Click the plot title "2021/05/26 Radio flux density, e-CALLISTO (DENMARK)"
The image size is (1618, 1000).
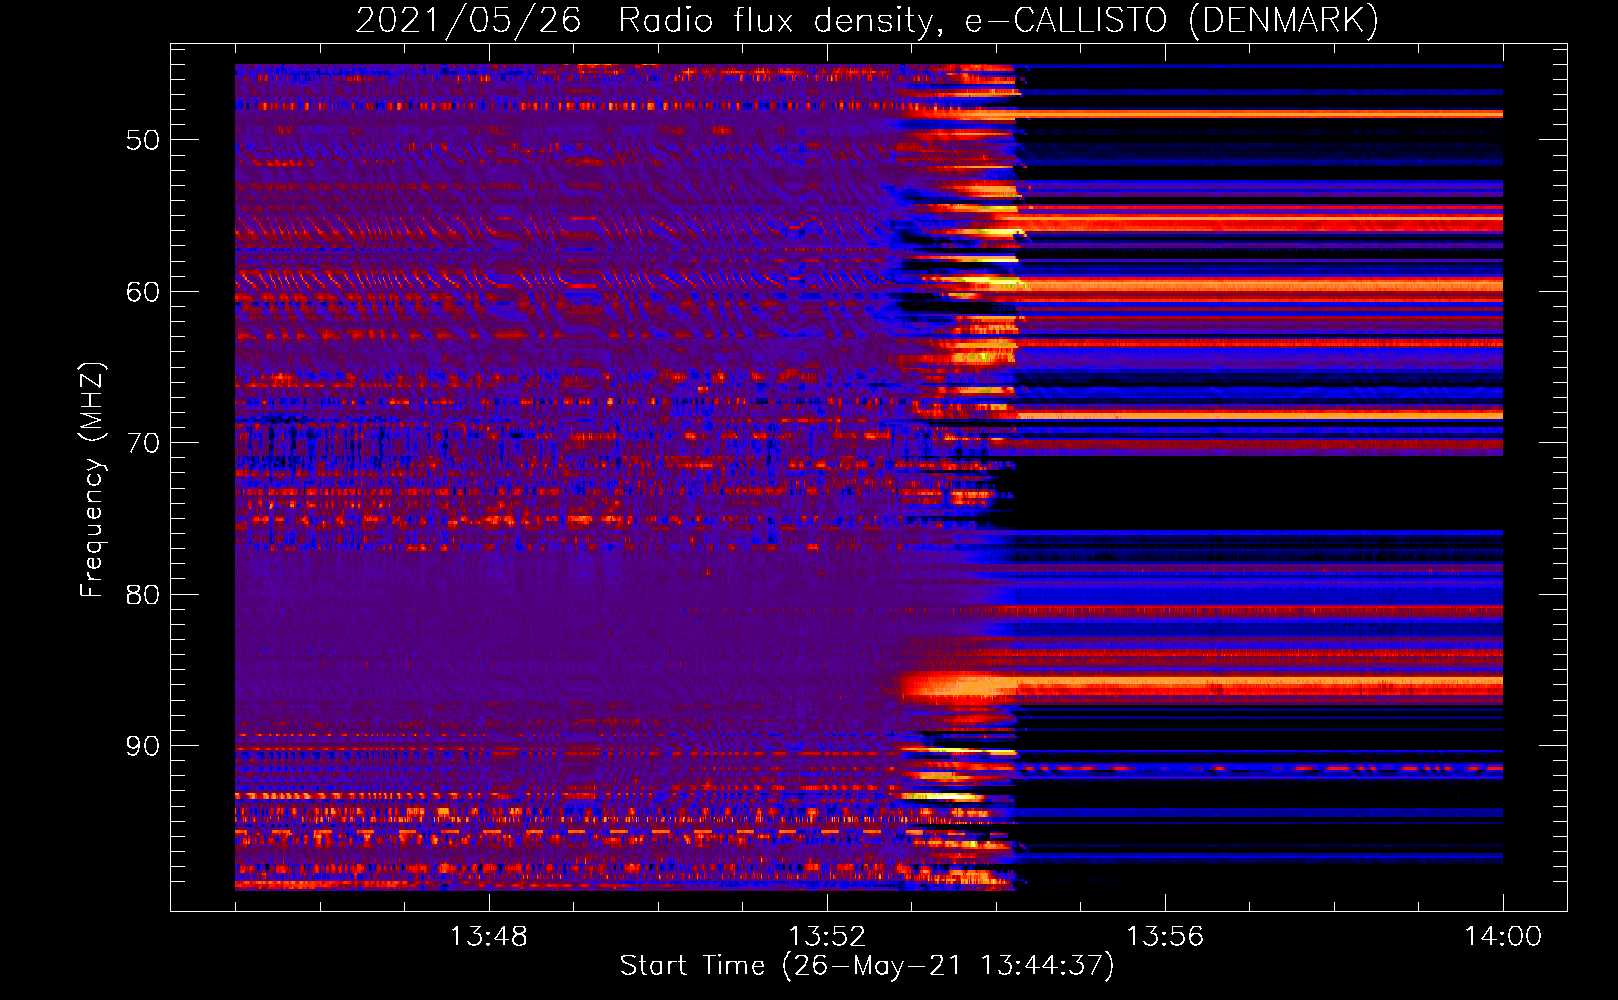[x=867, y=20]
